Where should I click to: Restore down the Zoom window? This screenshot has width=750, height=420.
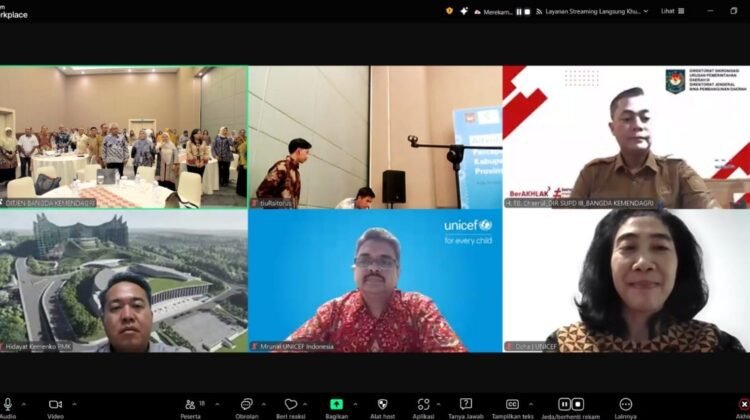tap(734, 11)
